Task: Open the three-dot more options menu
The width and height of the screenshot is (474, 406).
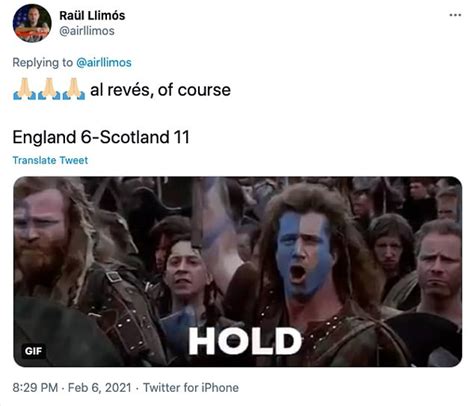Action: coord(455,15)
